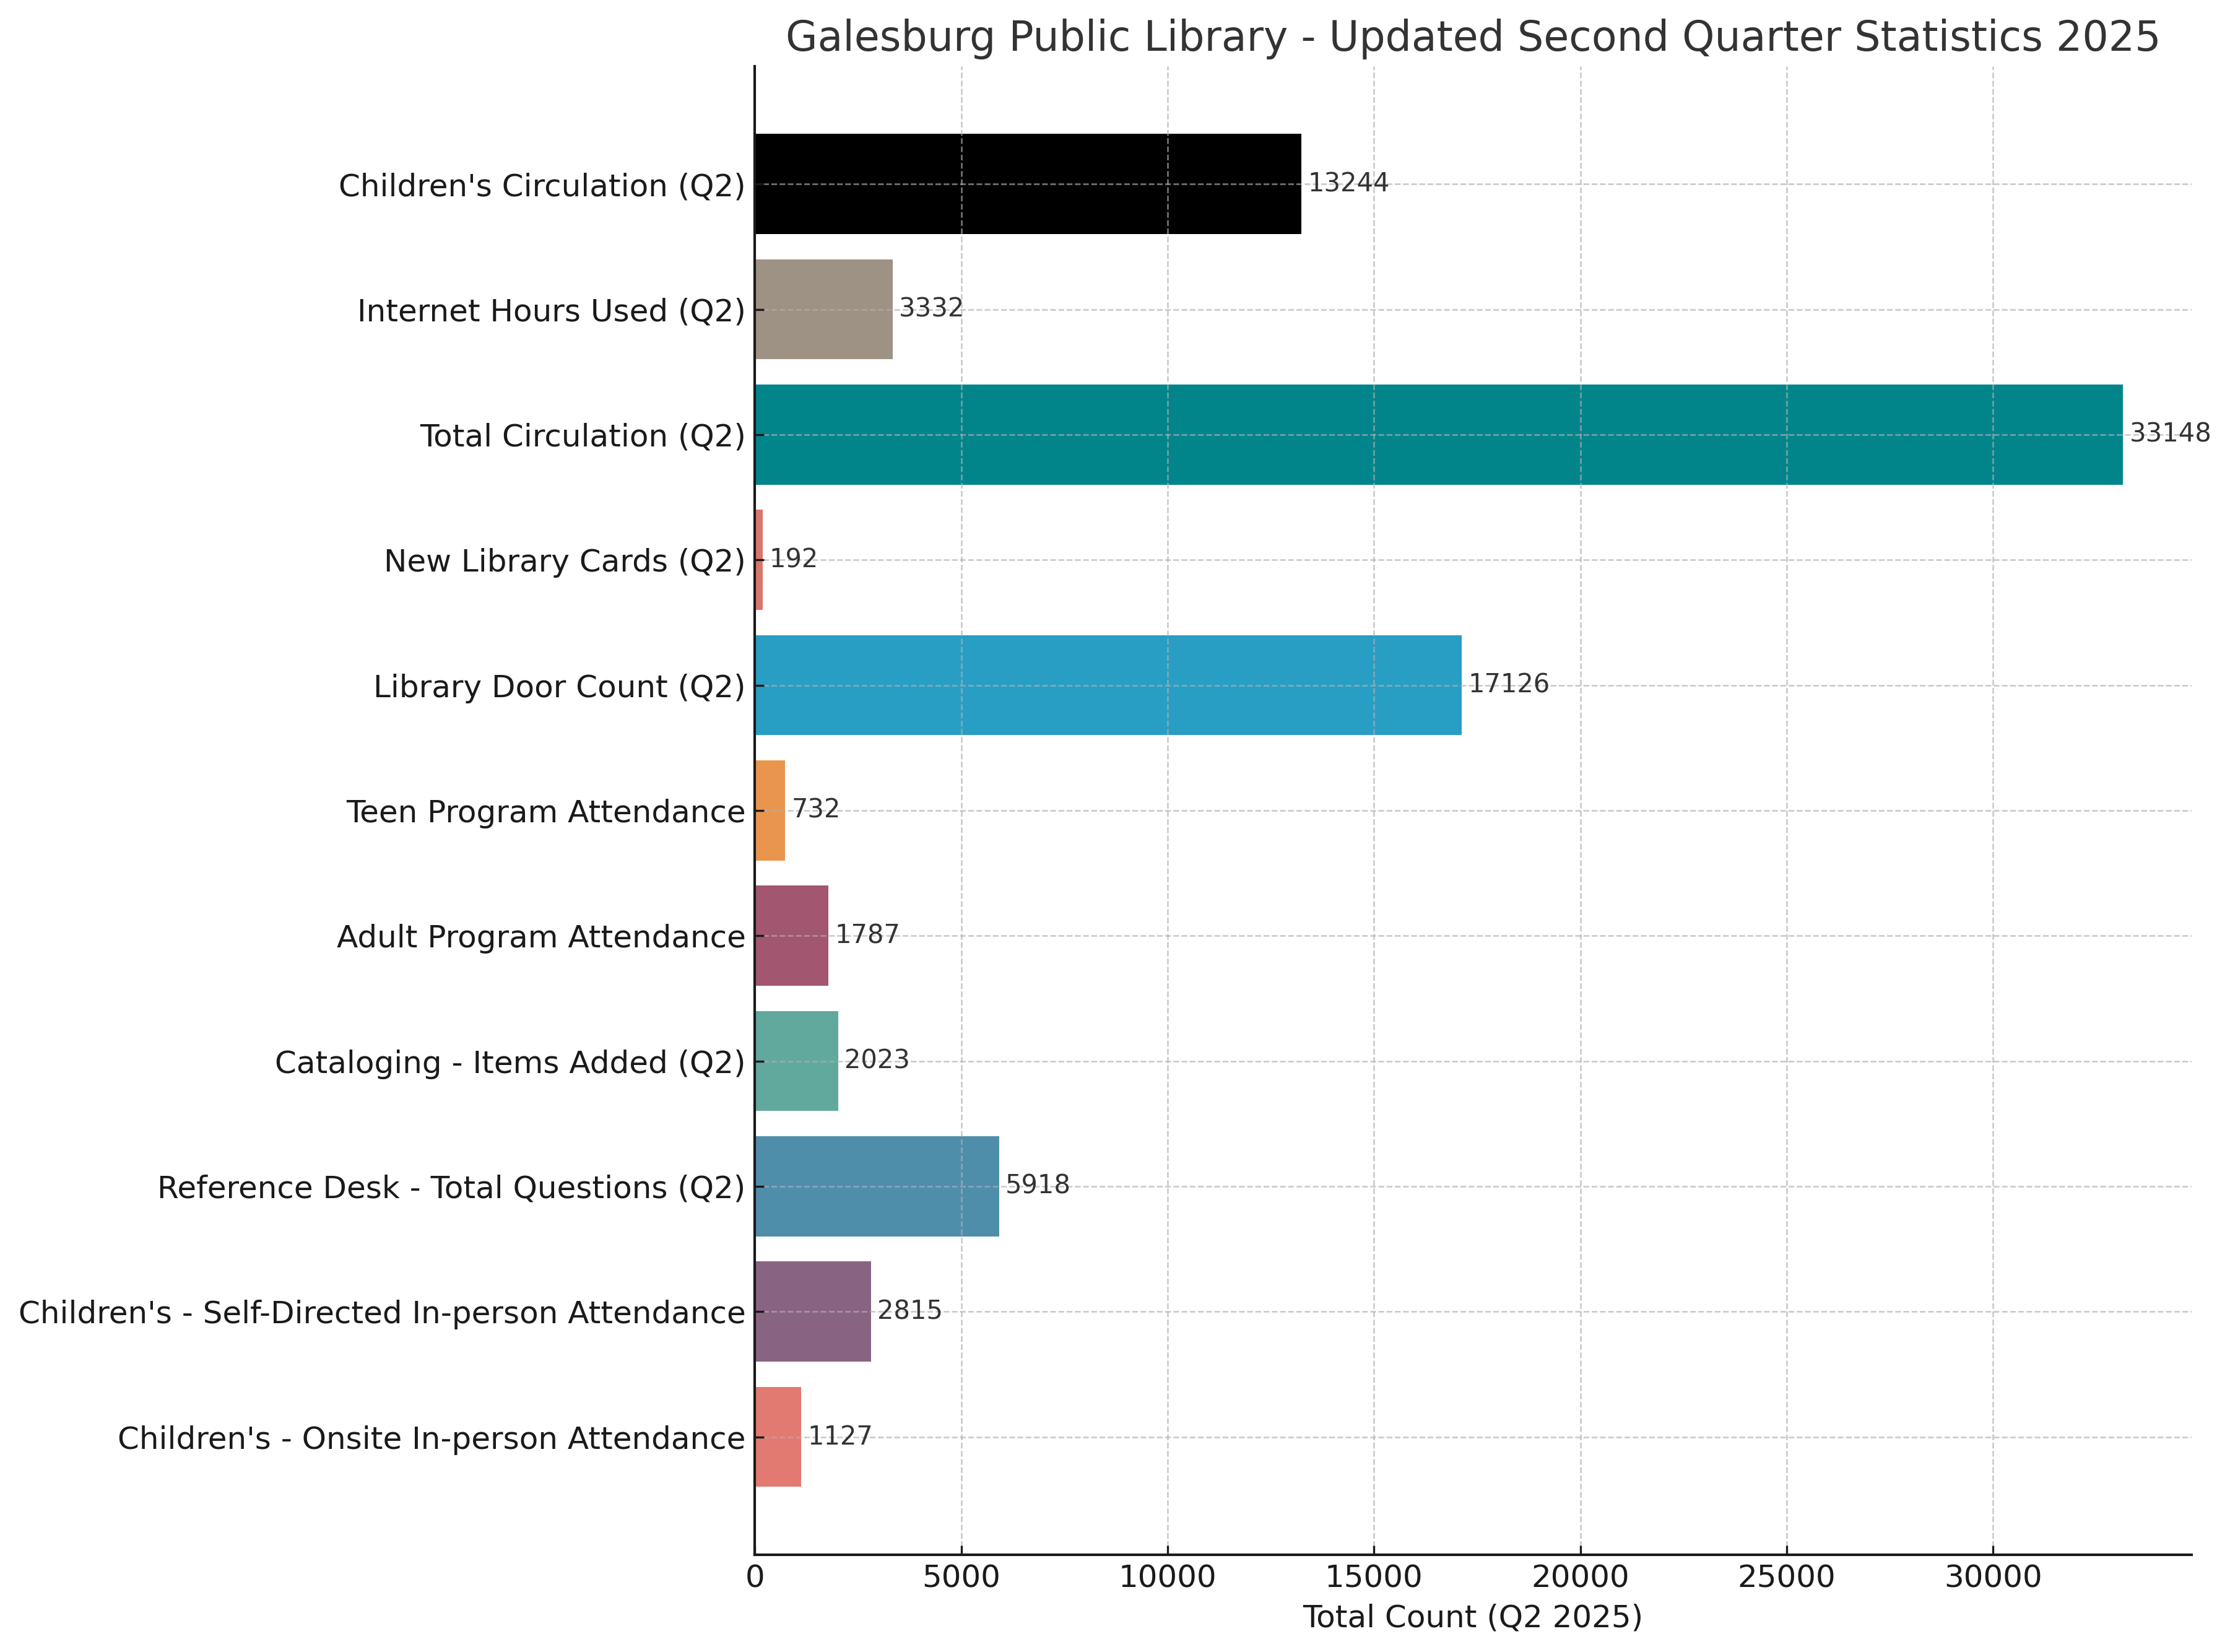Click the green Cataloging Items Added bar

point(796,1061)
